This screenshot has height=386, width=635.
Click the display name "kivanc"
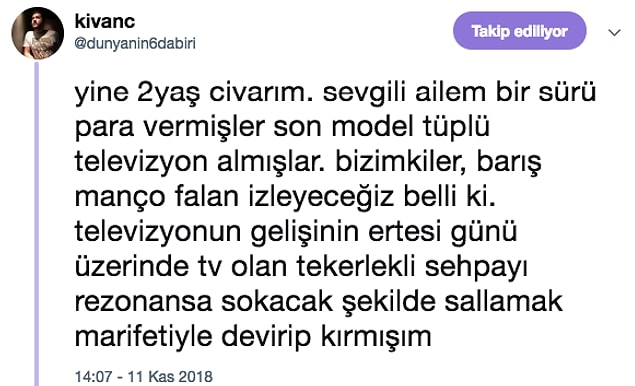click(x=104, y=21)
